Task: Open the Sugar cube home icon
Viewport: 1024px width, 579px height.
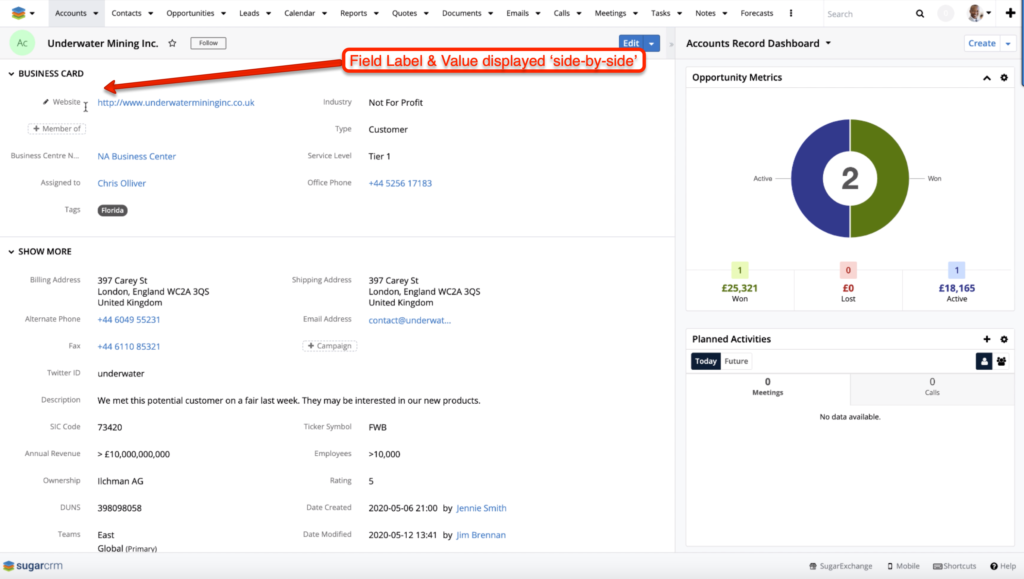Action: pos(18,13)
